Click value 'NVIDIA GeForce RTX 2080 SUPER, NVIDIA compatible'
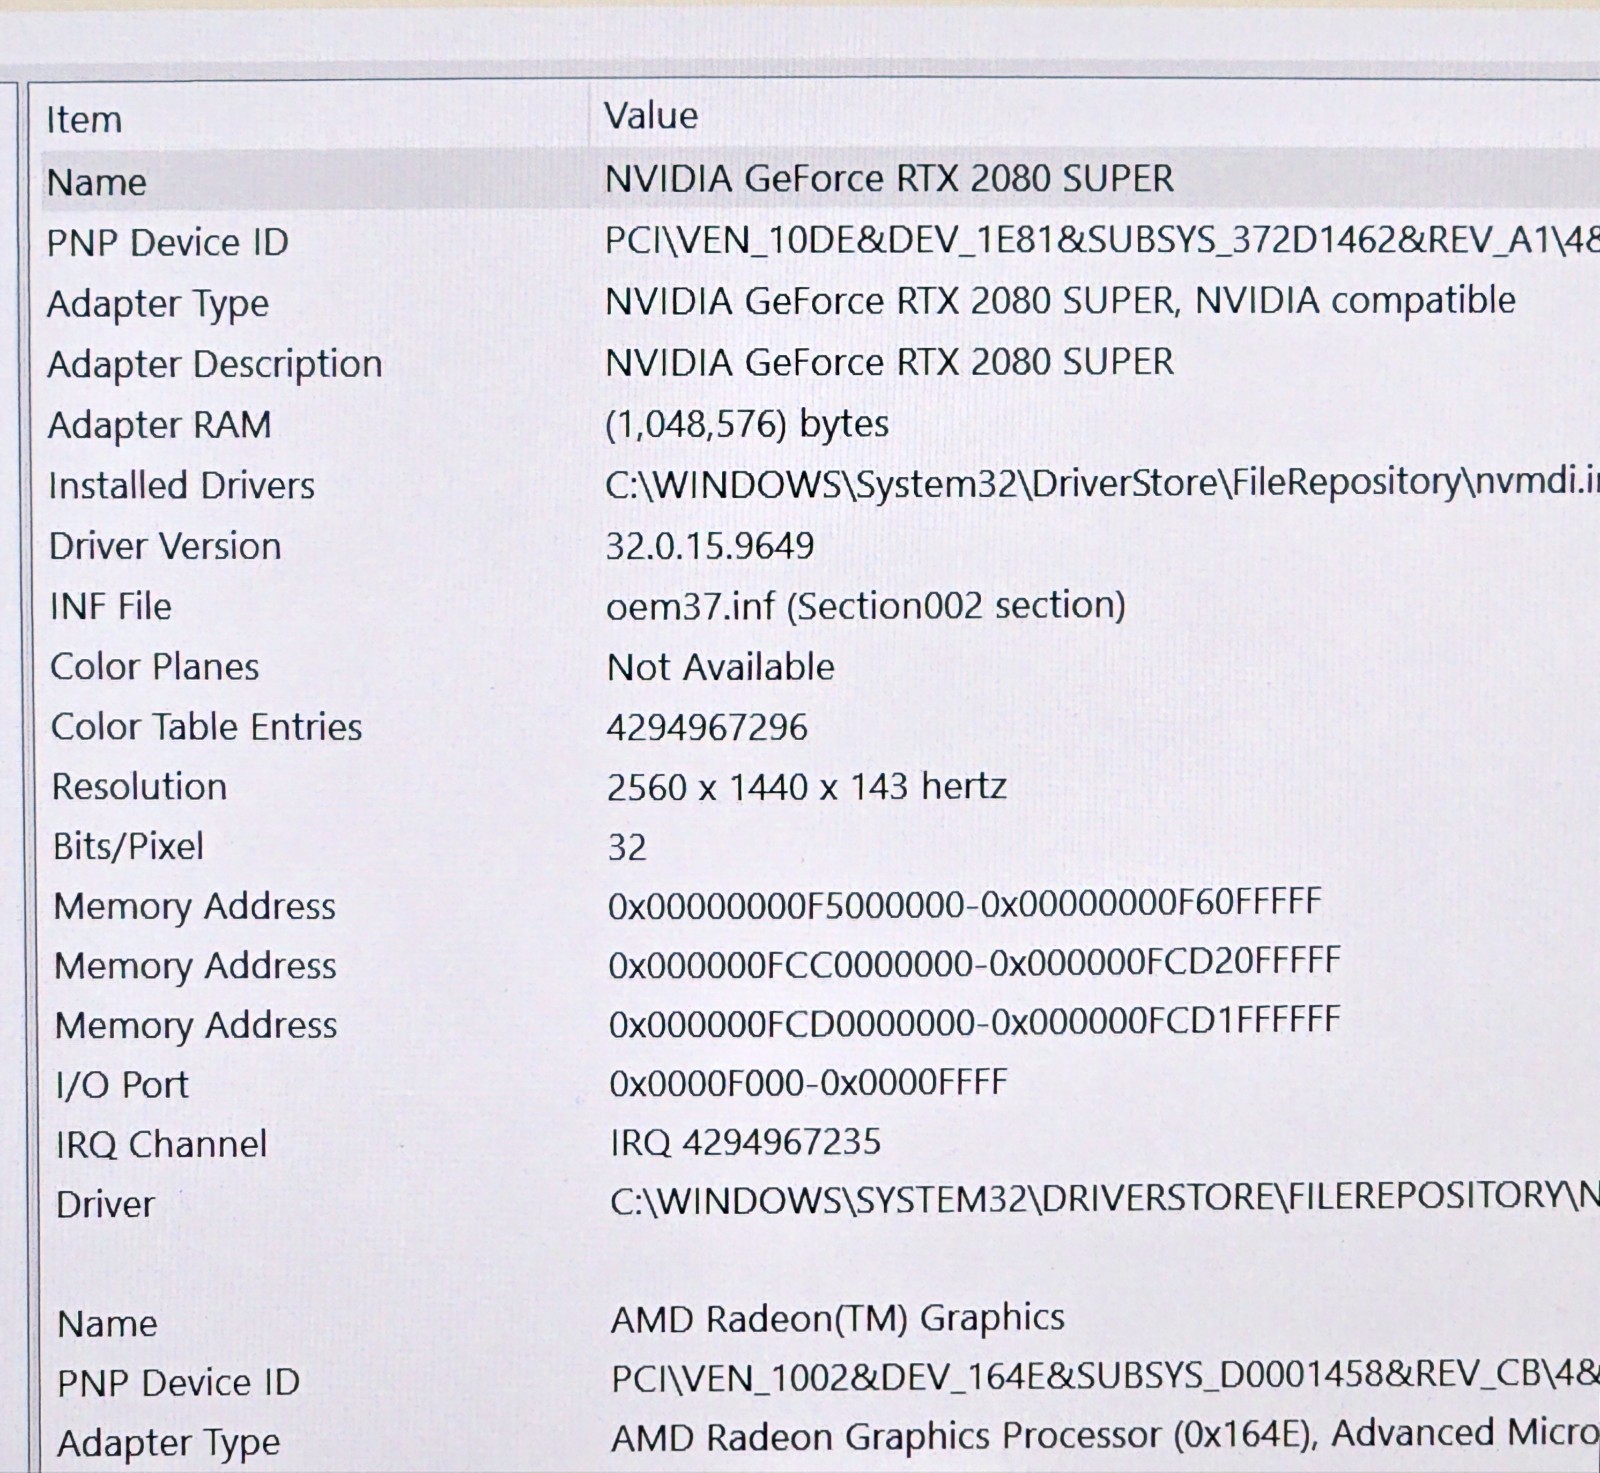The height and width of the screenshot is (1473, 1600). [1060, 302]
